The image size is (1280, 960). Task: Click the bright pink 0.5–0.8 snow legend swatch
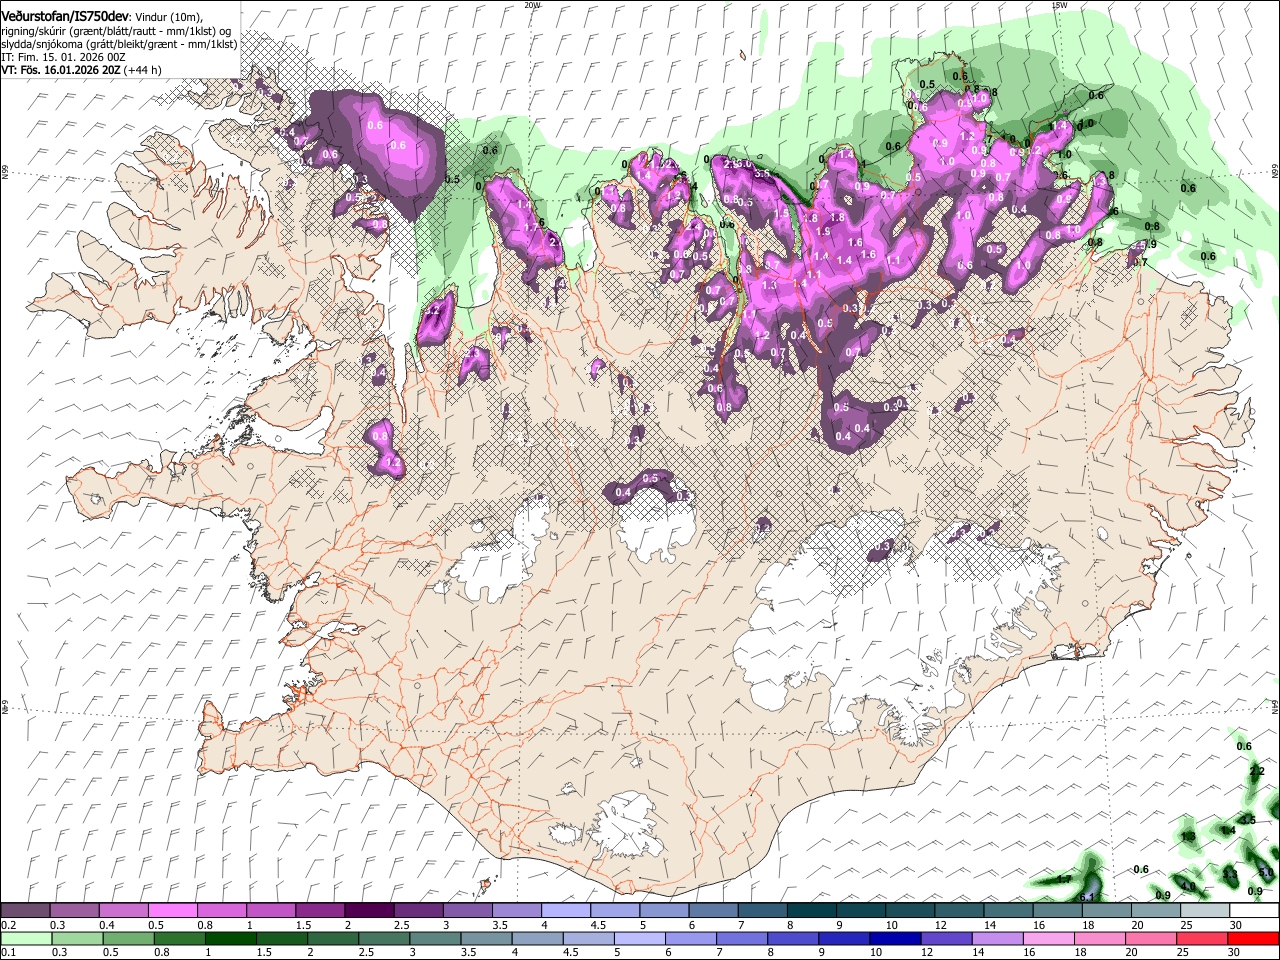172,910
